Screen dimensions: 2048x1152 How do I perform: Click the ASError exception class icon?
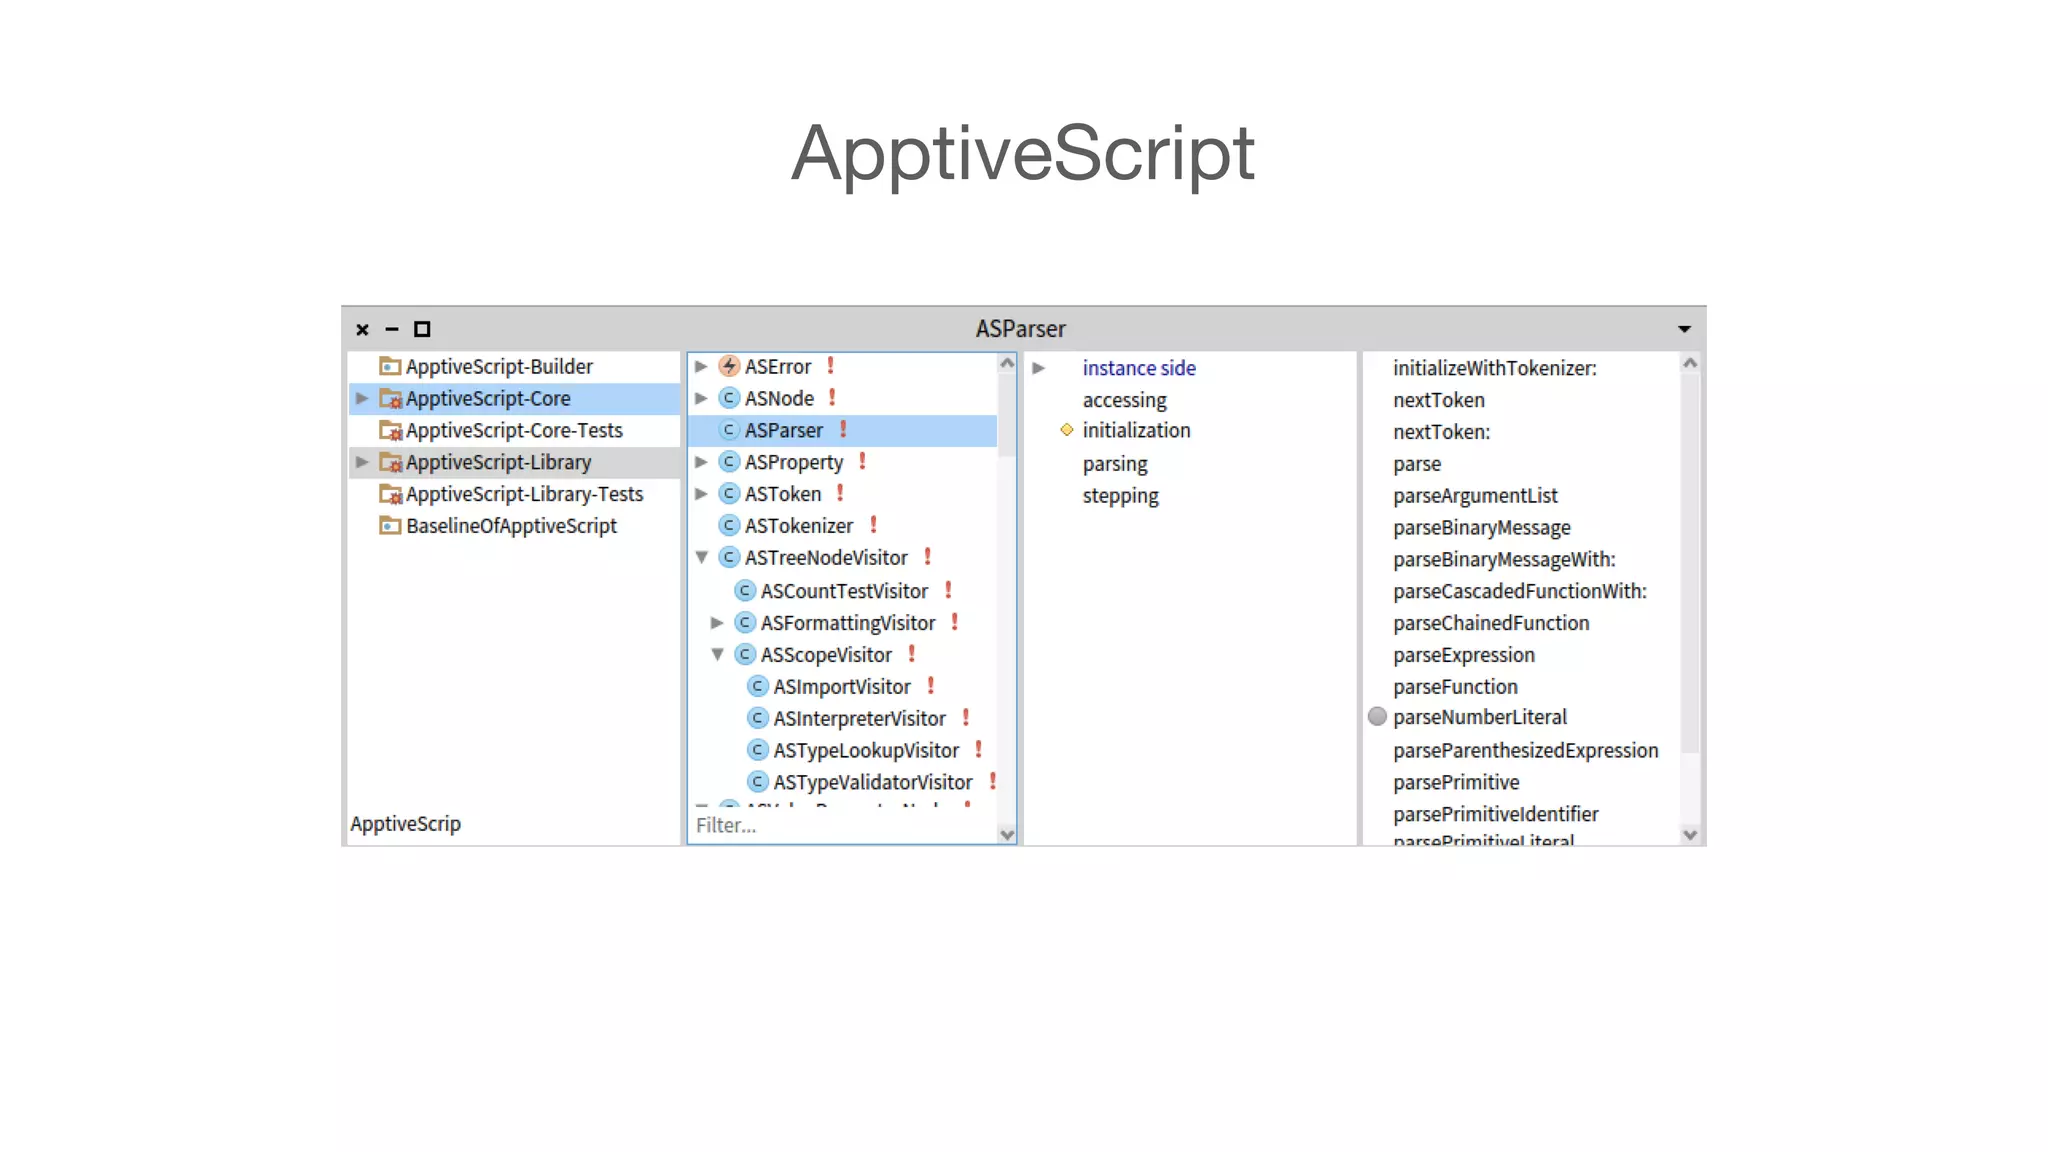[x=729, y=366]
